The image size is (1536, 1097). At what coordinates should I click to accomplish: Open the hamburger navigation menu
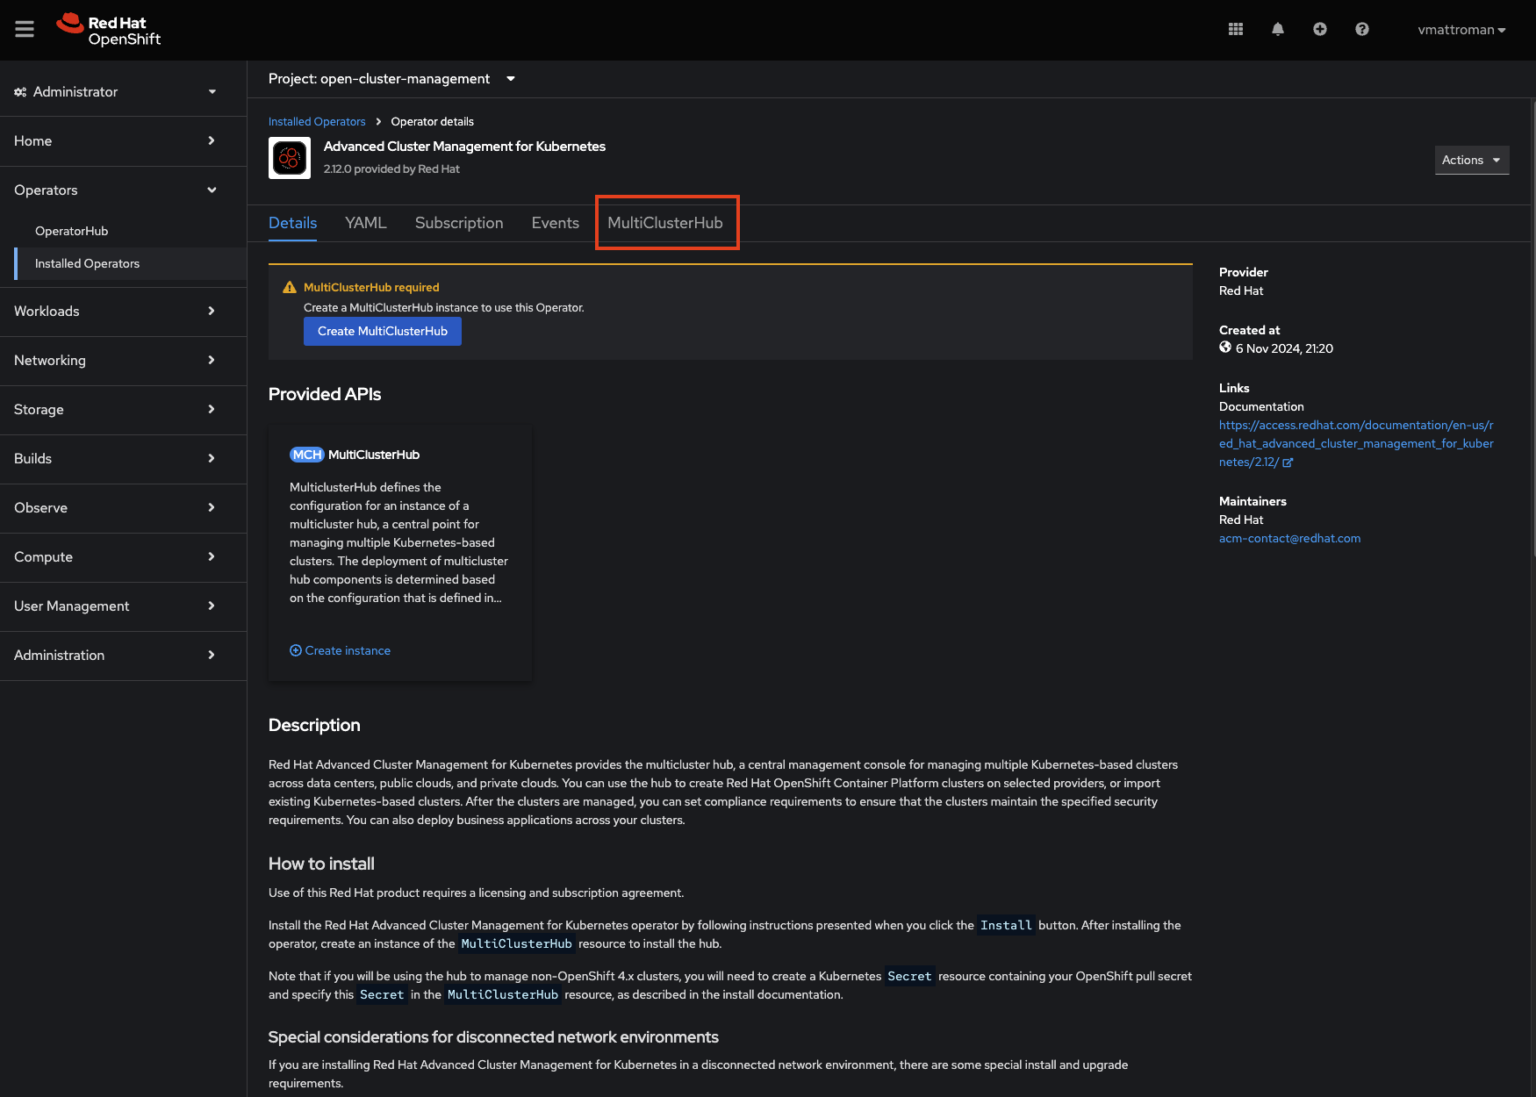(x=24, y=29)
